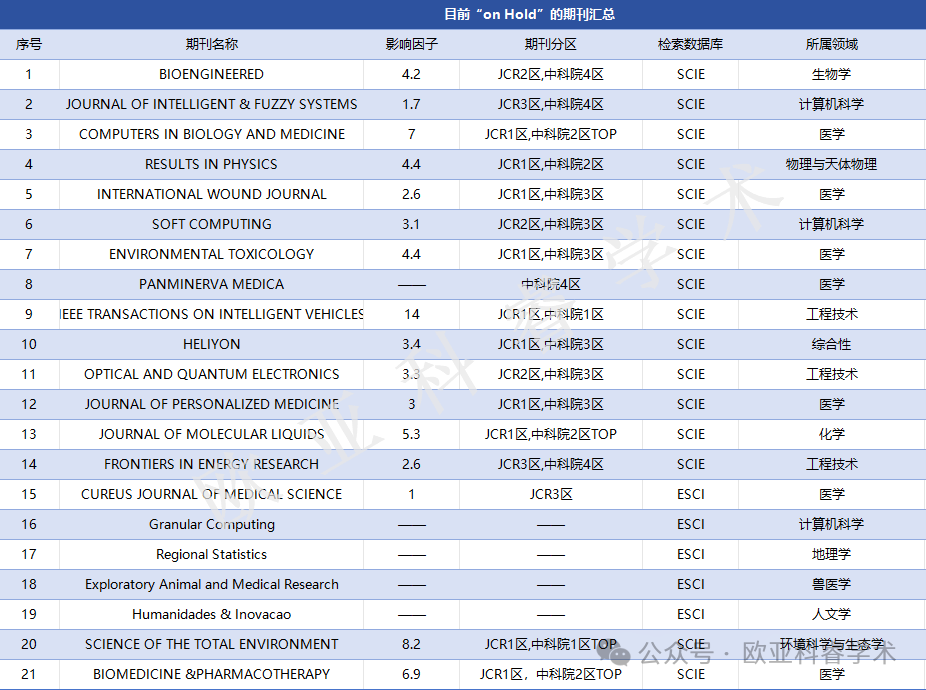Click Granular Computing journal cell
The width and height of the screenshot is (926, 690).
[x=211, y=525]
